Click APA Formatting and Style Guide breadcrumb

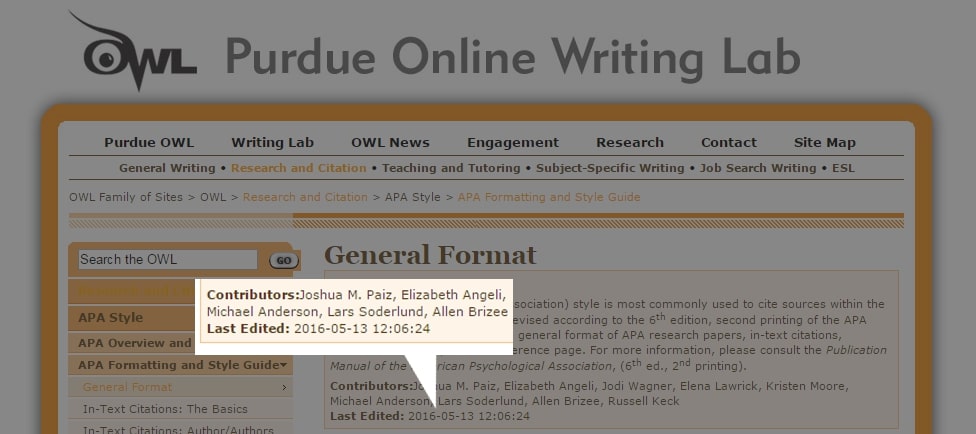[549, 197]
